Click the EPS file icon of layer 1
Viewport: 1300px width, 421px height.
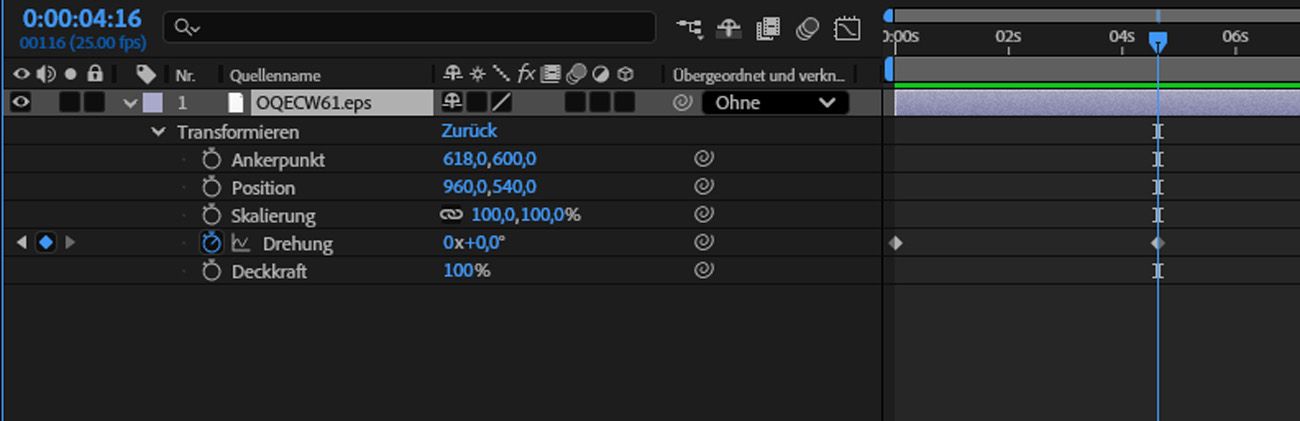pyautogui.click(x=236, y=102)
